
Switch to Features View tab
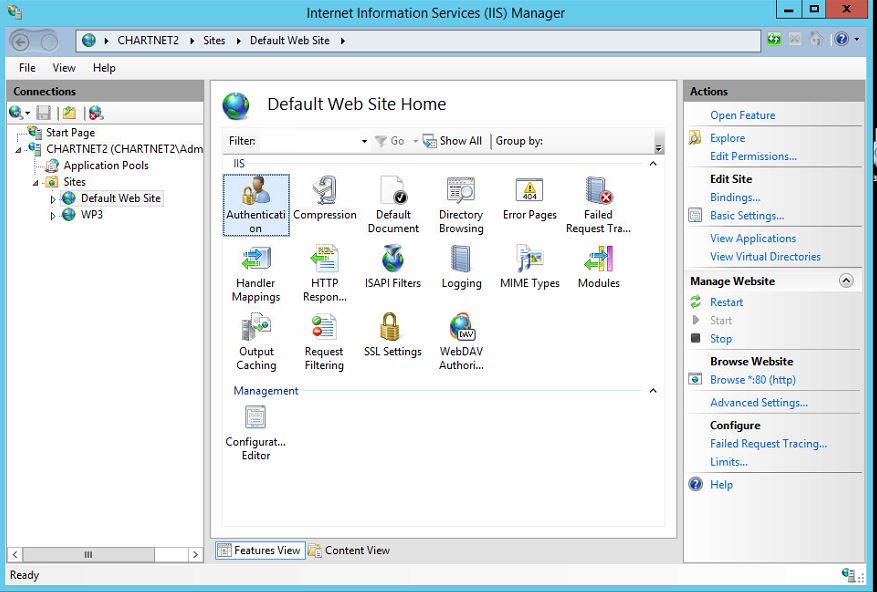pyautogui.click(x=260, y=551)
